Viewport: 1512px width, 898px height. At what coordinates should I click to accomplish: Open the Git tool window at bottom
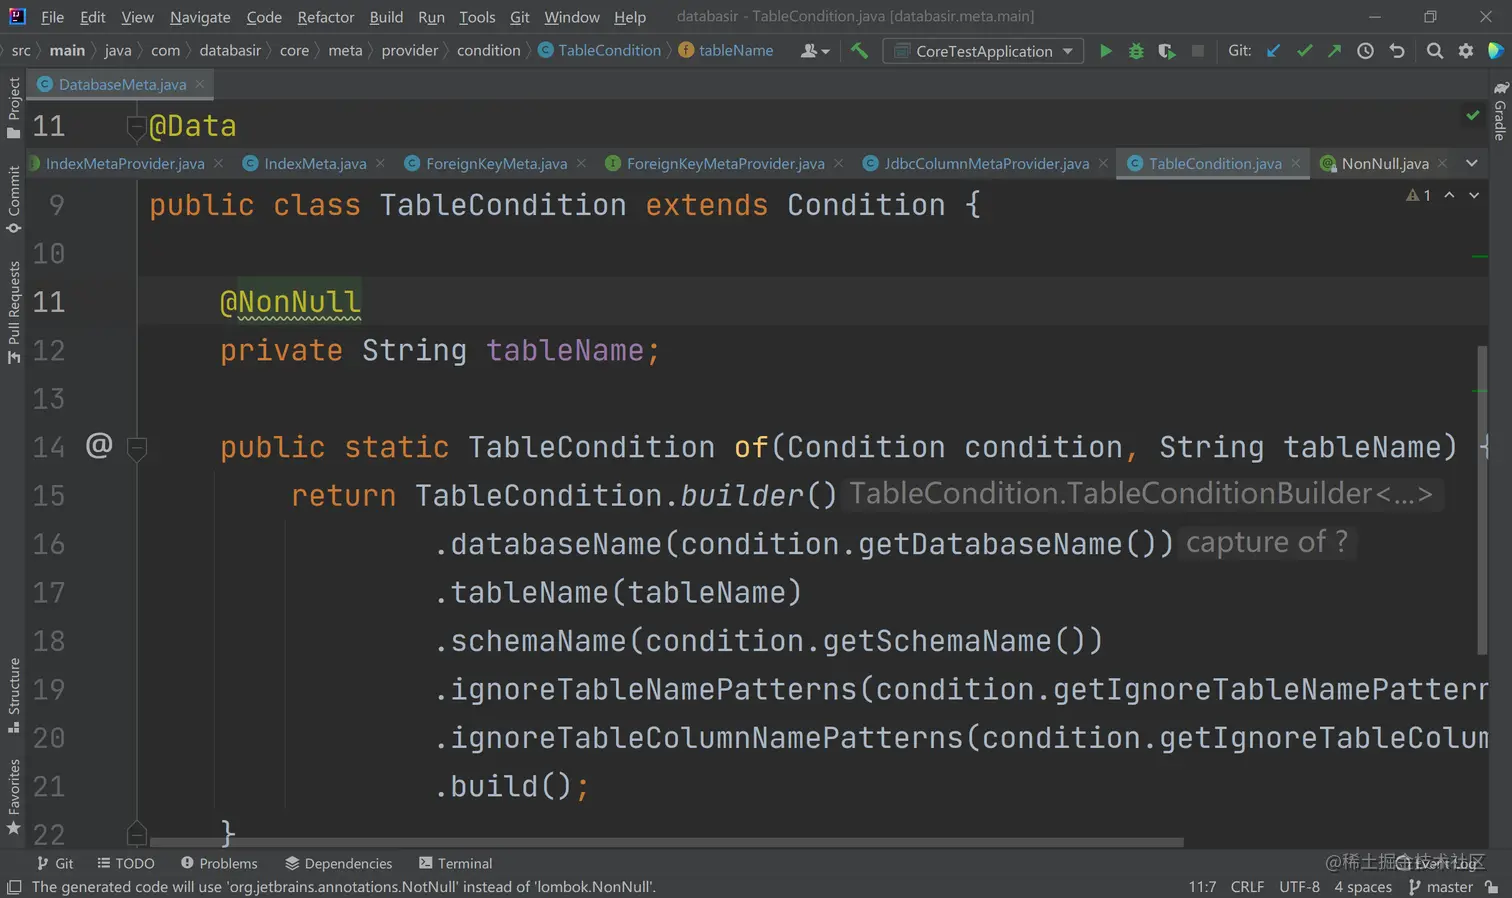[x=55, y=863]
